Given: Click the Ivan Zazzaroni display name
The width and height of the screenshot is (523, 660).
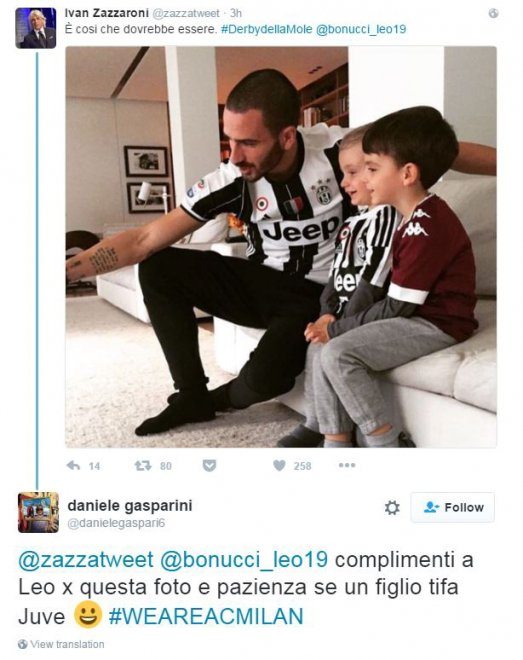Looking at the screenshot, I should pos(106,13).
